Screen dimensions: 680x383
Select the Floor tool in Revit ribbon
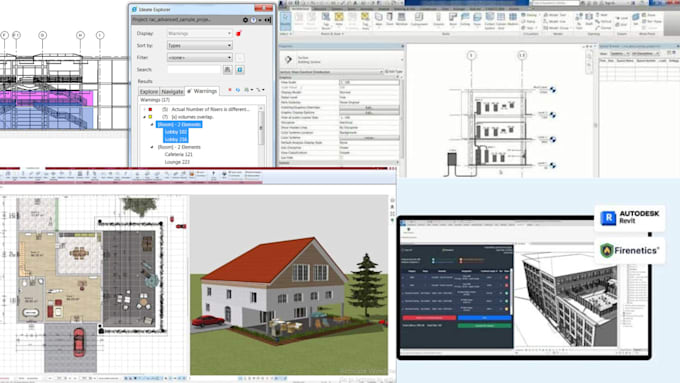[x=477, y=20]
